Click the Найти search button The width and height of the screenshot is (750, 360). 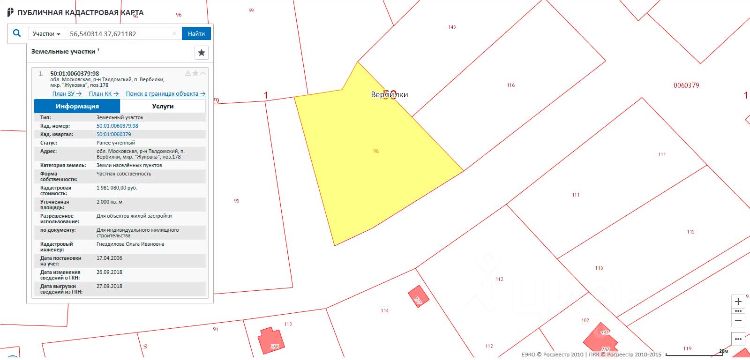point(196,34)
